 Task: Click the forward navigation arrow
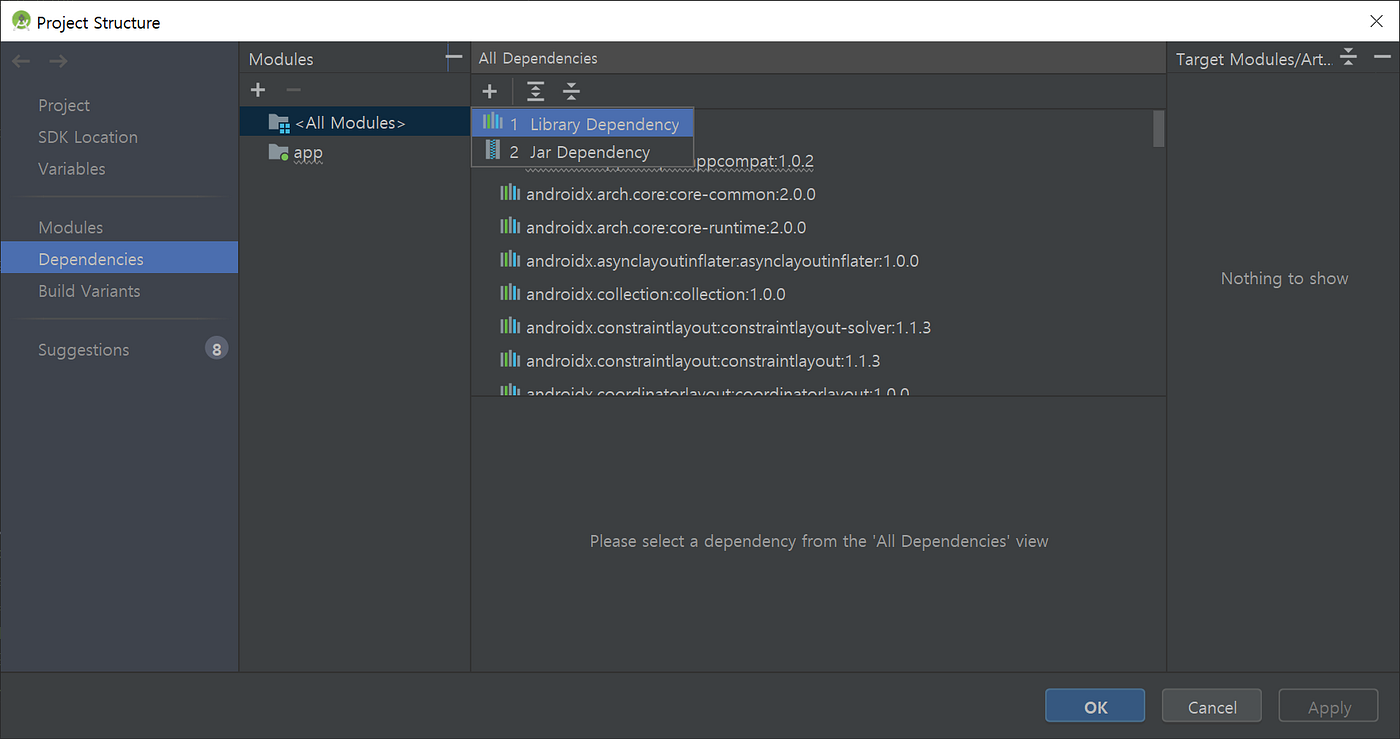pos(57,60)
